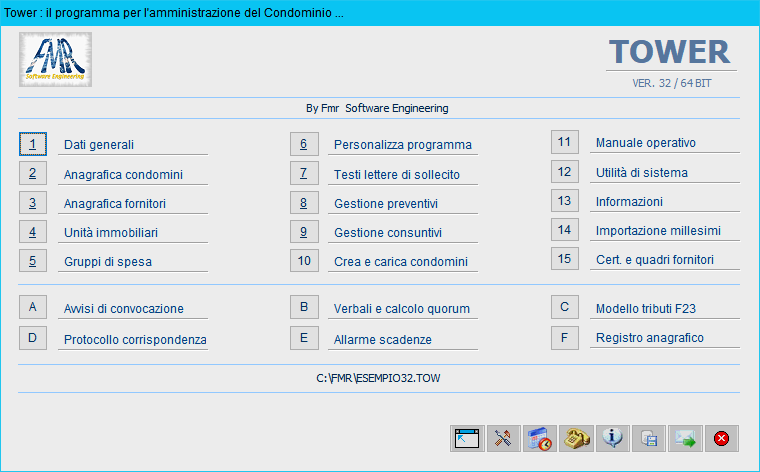The height and width of the screenshot is (472, 760).
Task: Open Testi lettere di sollecito
Action: click(x=397, y=174)
